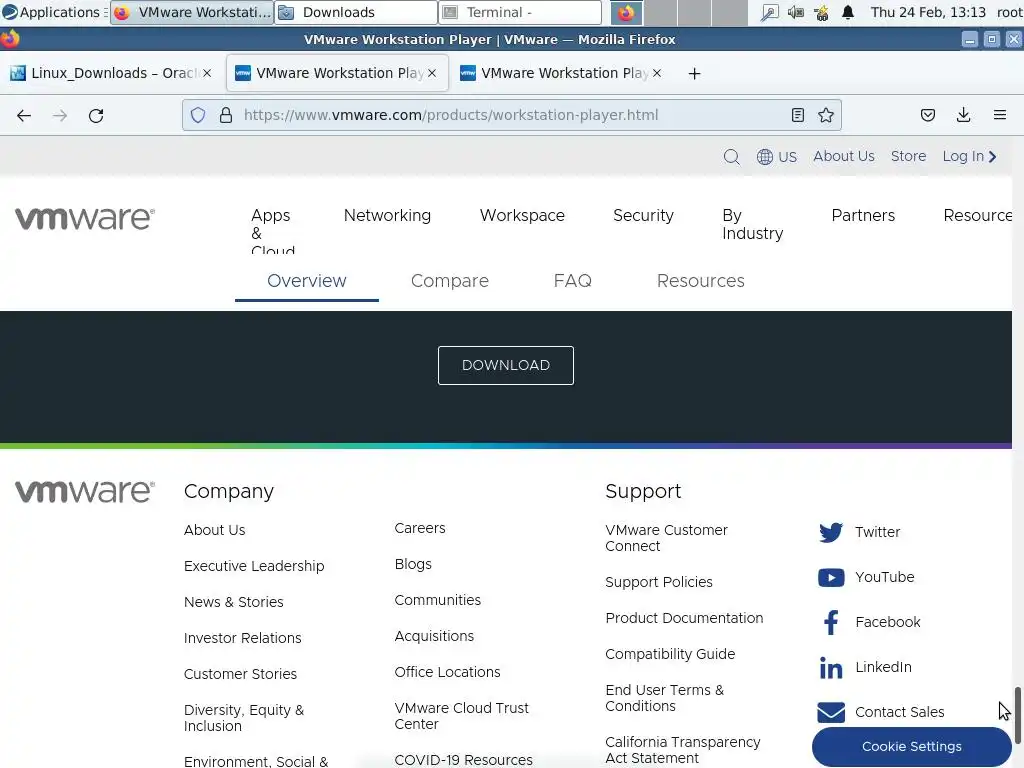Click the URL address bar field

coord(511,116)
